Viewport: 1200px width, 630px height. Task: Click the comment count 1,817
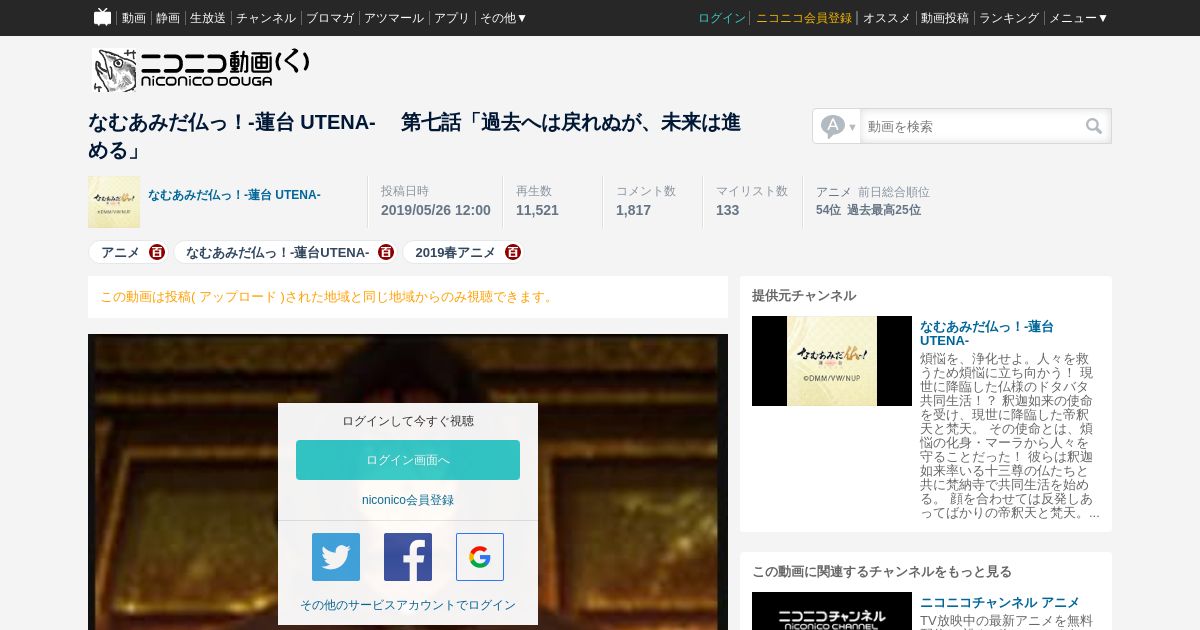[x=633, y=210]
